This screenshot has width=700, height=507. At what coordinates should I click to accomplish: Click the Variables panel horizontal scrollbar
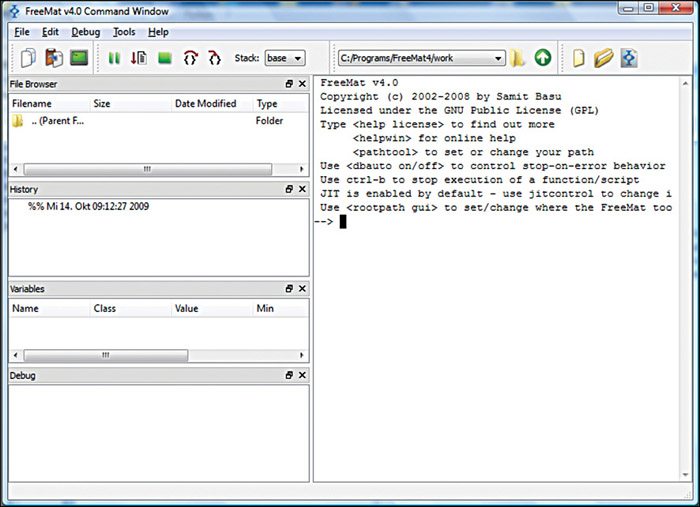tap(105, 355)
